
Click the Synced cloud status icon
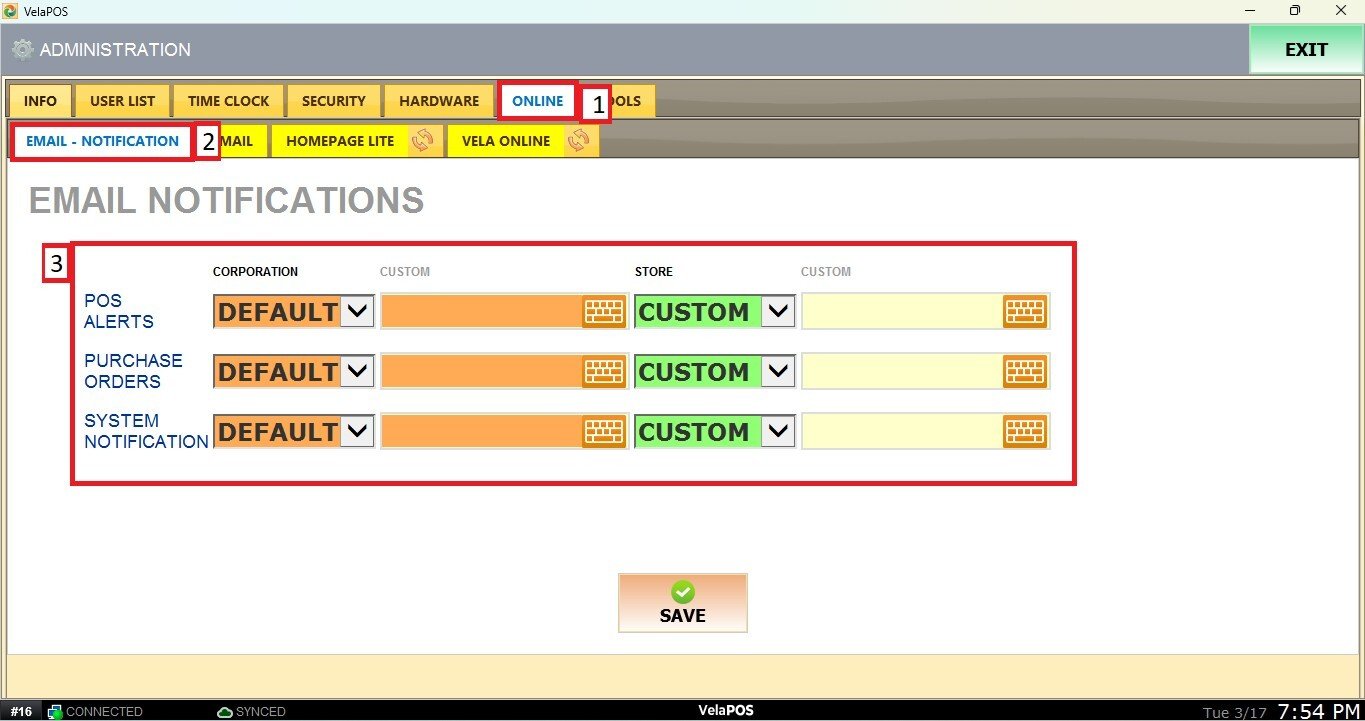(x=225, y=712)
